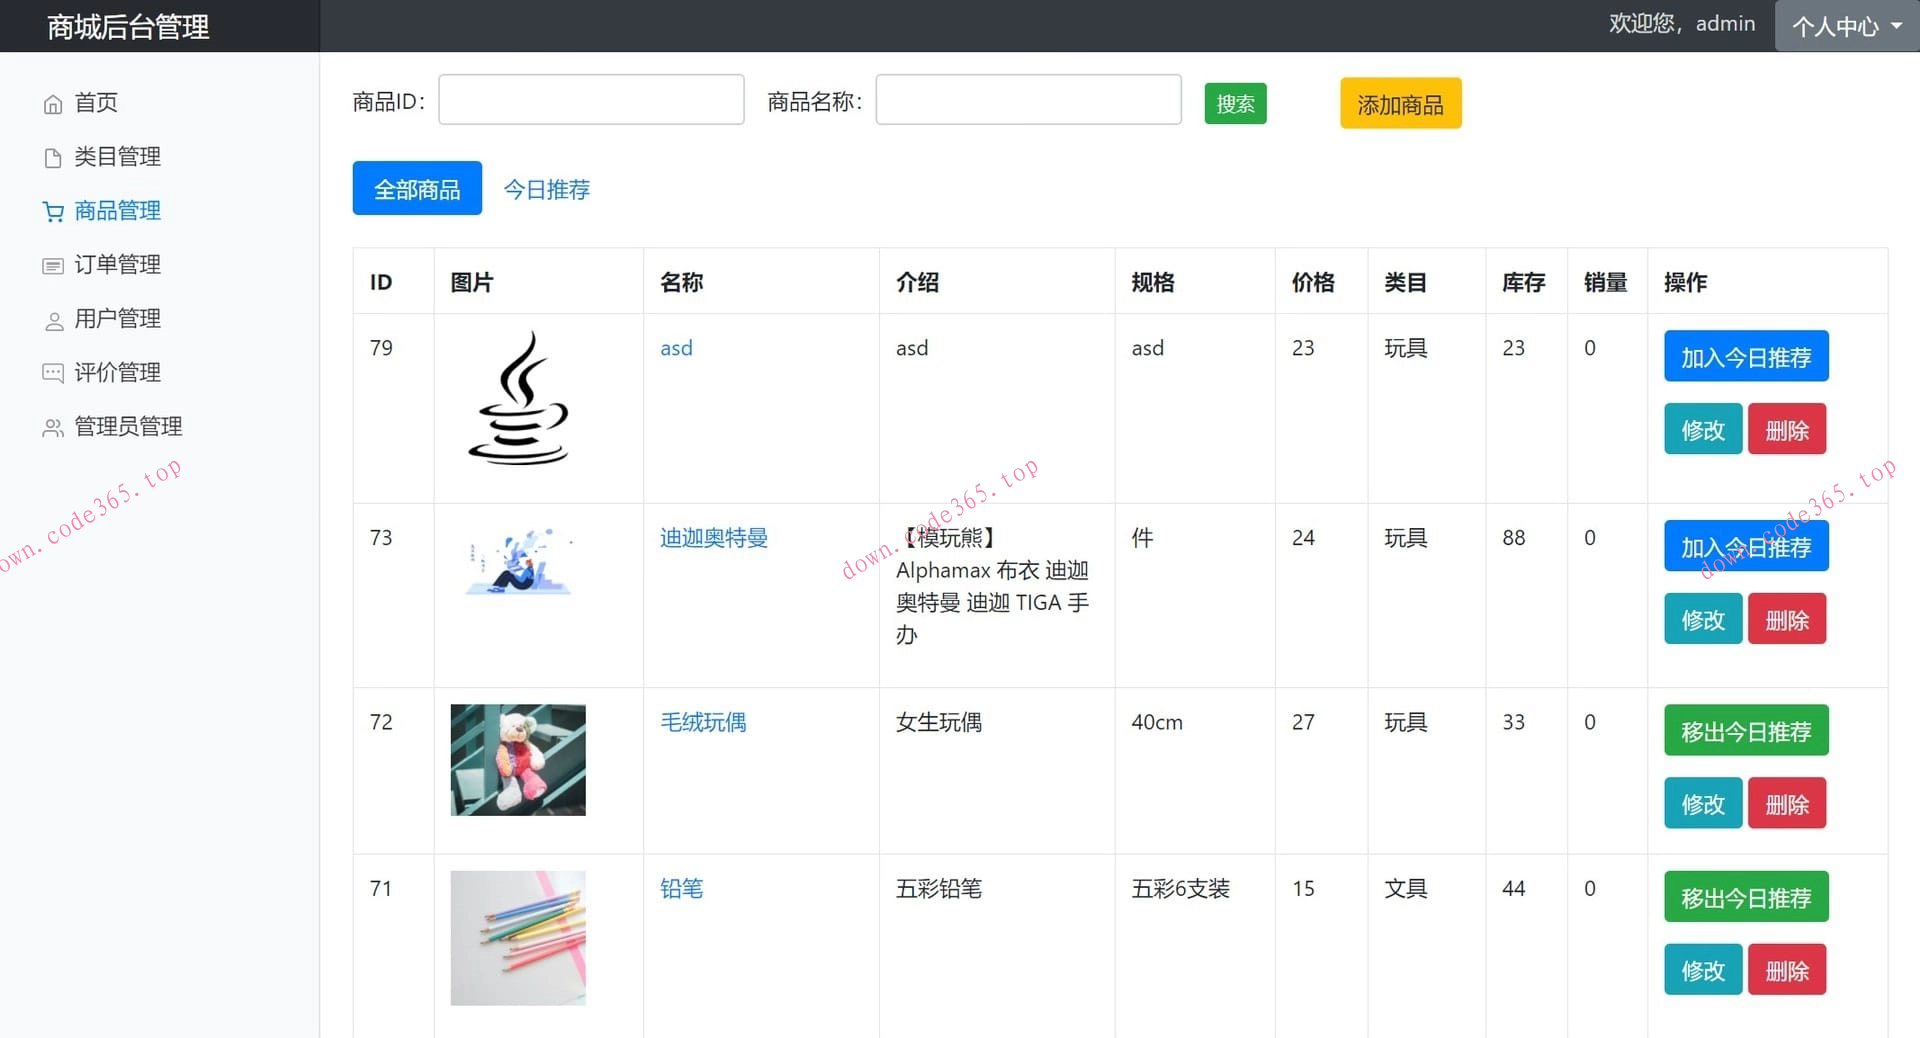The width and height of the screenshot is (1920, 1038).
Task: Select the 用户管理 user icon
Action: [53, 319]
